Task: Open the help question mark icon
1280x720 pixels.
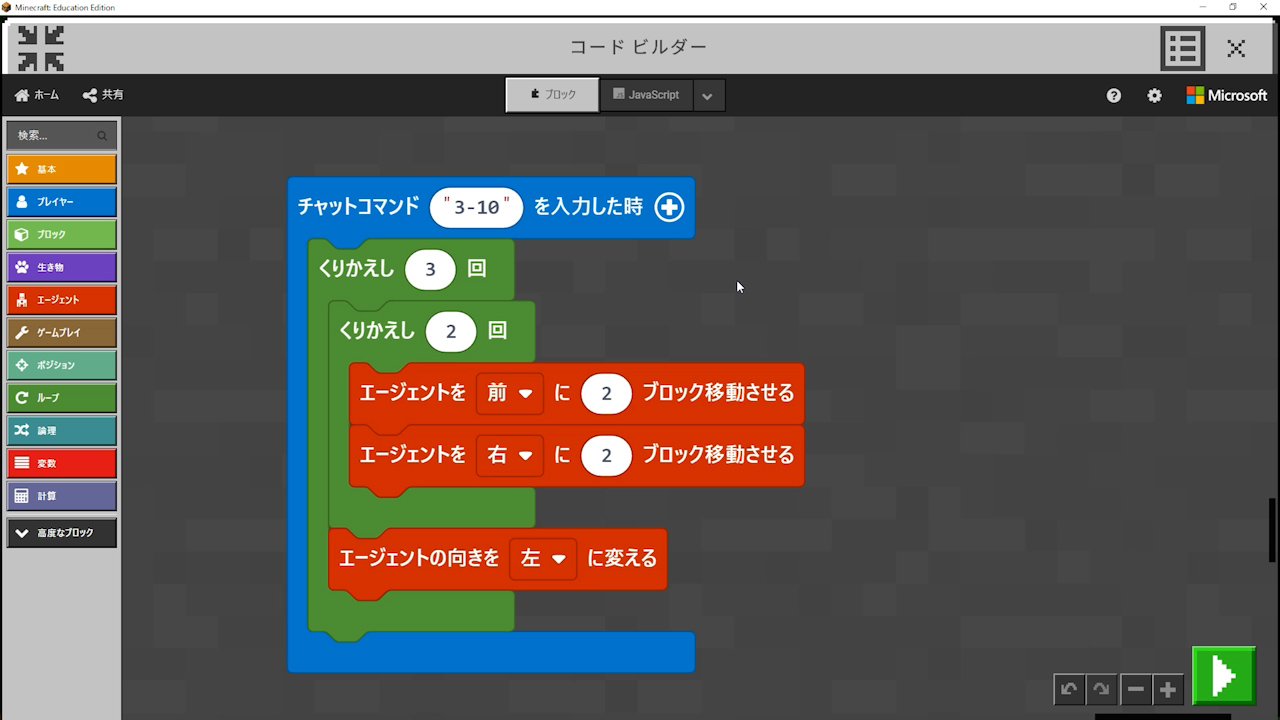Action: (1114, 96)
